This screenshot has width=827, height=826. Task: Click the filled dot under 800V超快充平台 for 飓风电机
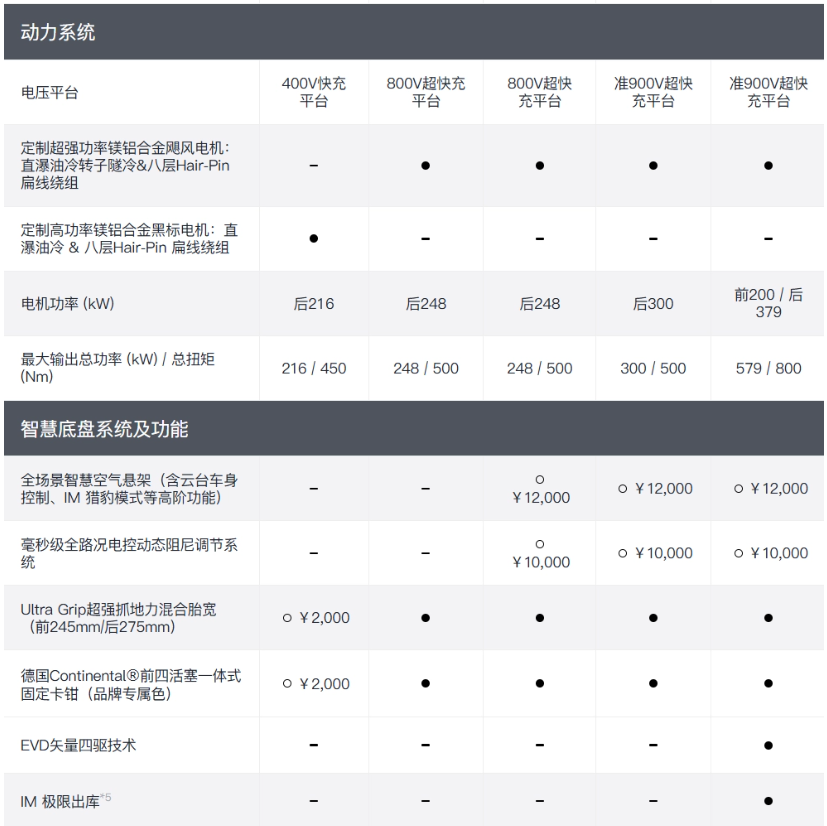[x=427, y=164]
